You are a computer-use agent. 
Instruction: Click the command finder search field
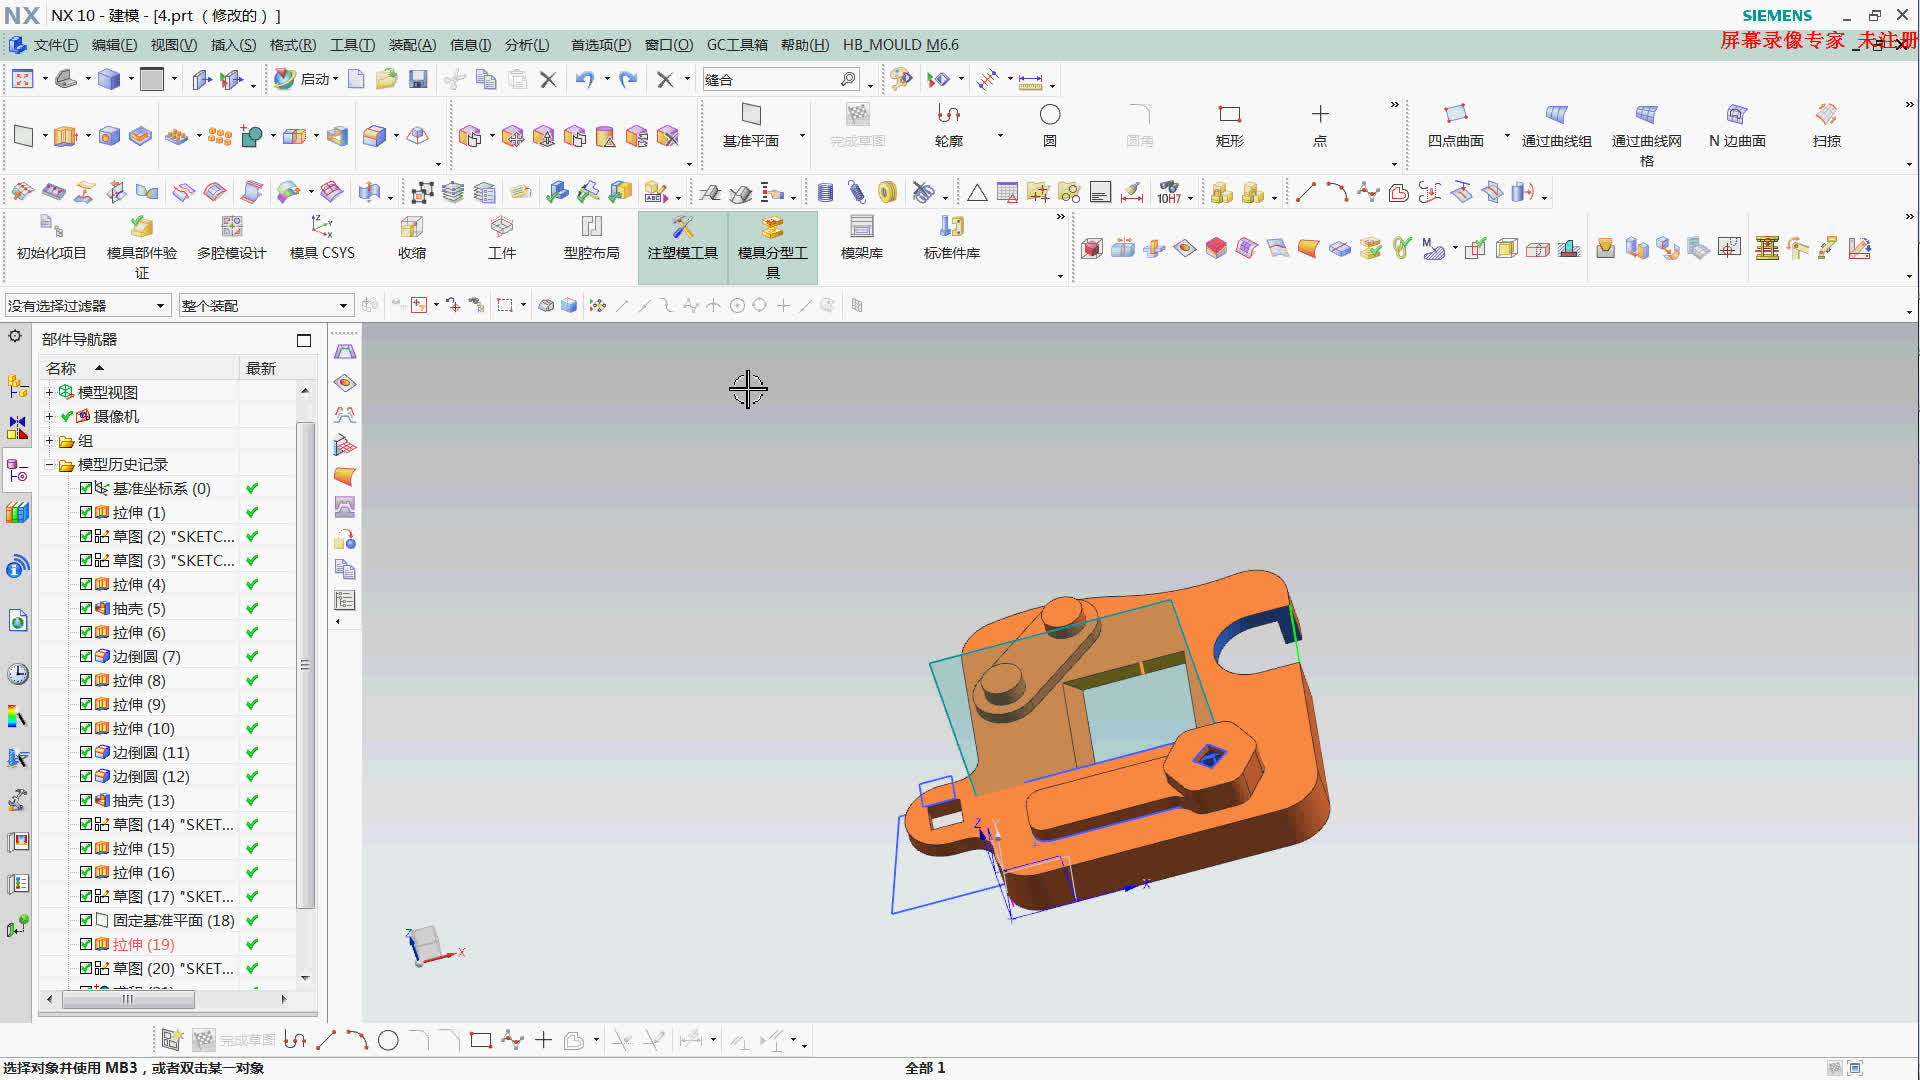coord(772,79)
